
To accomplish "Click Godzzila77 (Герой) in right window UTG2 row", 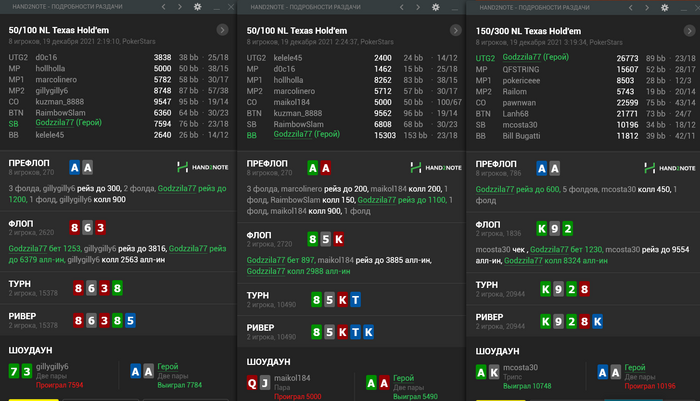I will [536, 57].
